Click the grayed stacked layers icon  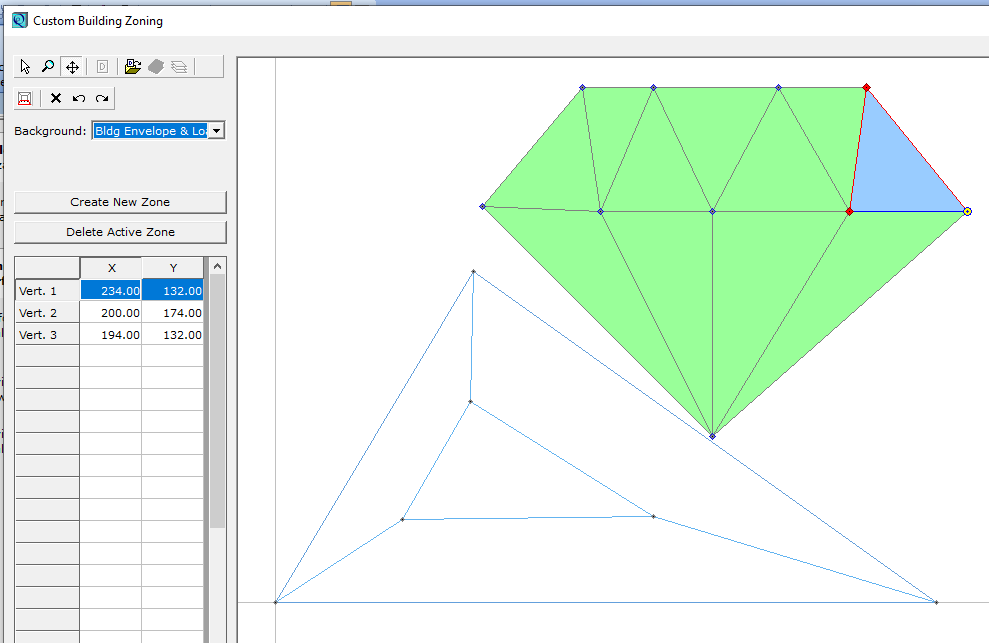click(x=179, y=66)
